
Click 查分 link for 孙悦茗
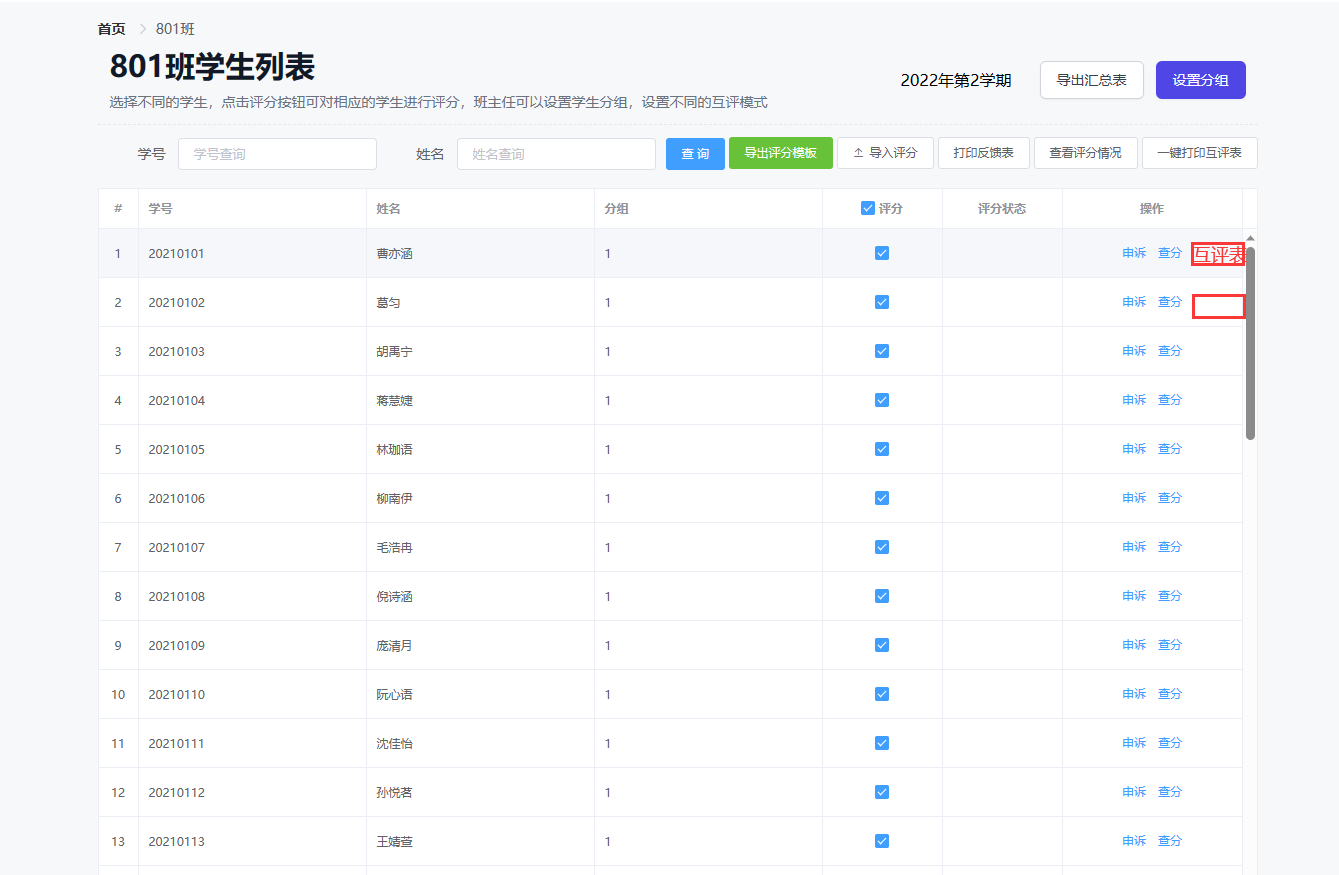(1170, 792)
